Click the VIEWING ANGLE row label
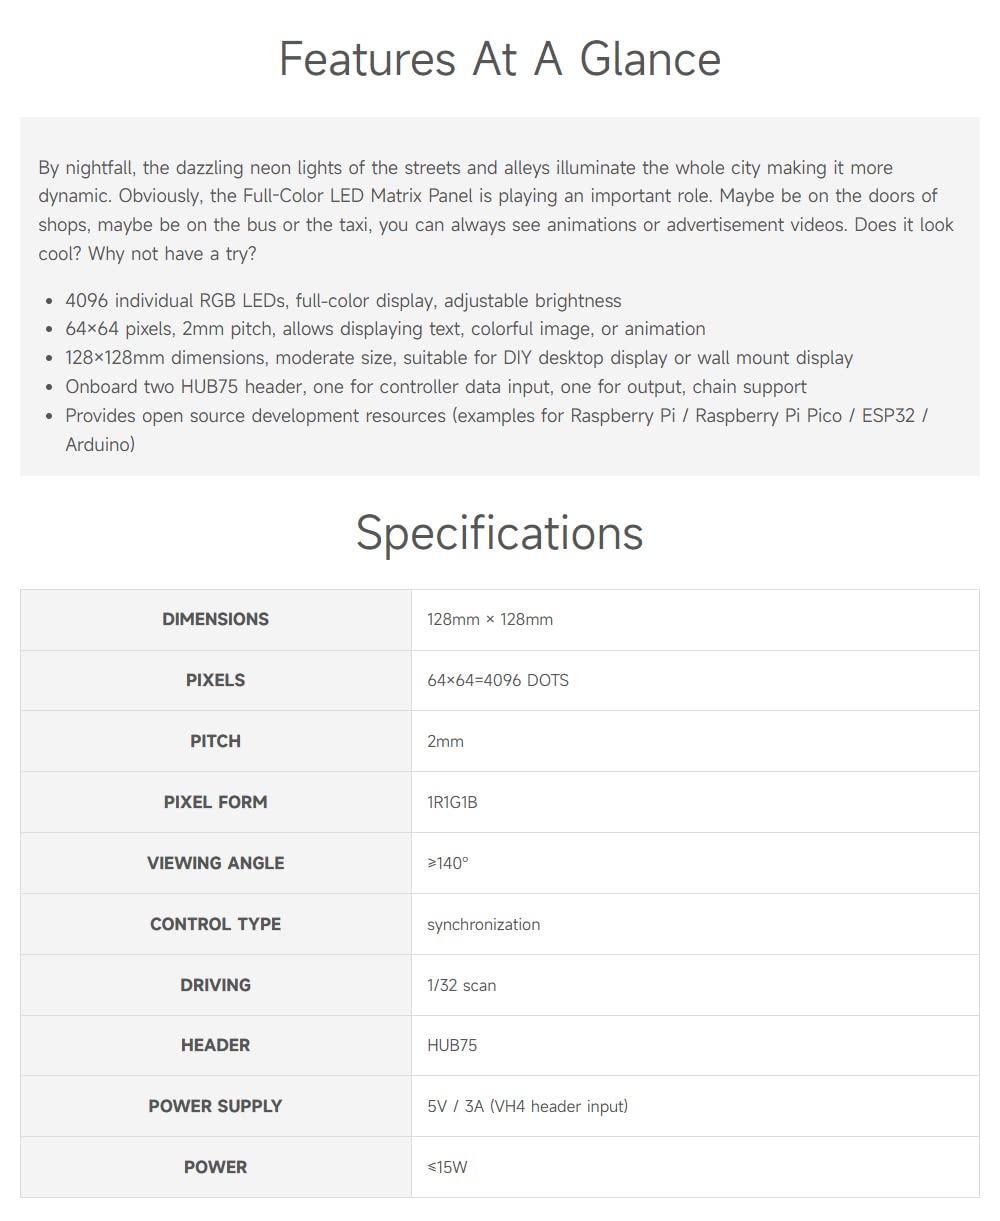The width and height of the screenshot is (1000, 1221). coord(215,863)
